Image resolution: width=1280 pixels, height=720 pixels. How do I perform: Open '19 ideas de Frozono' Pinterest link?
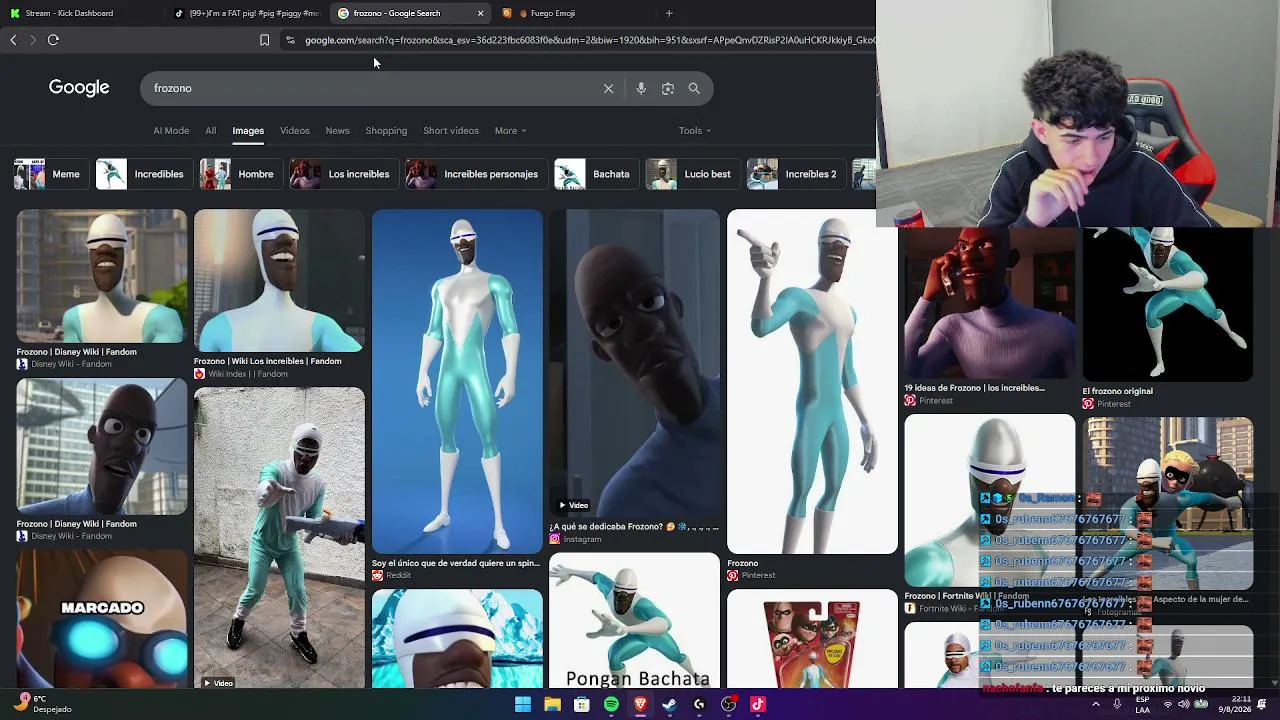(974, 388)
